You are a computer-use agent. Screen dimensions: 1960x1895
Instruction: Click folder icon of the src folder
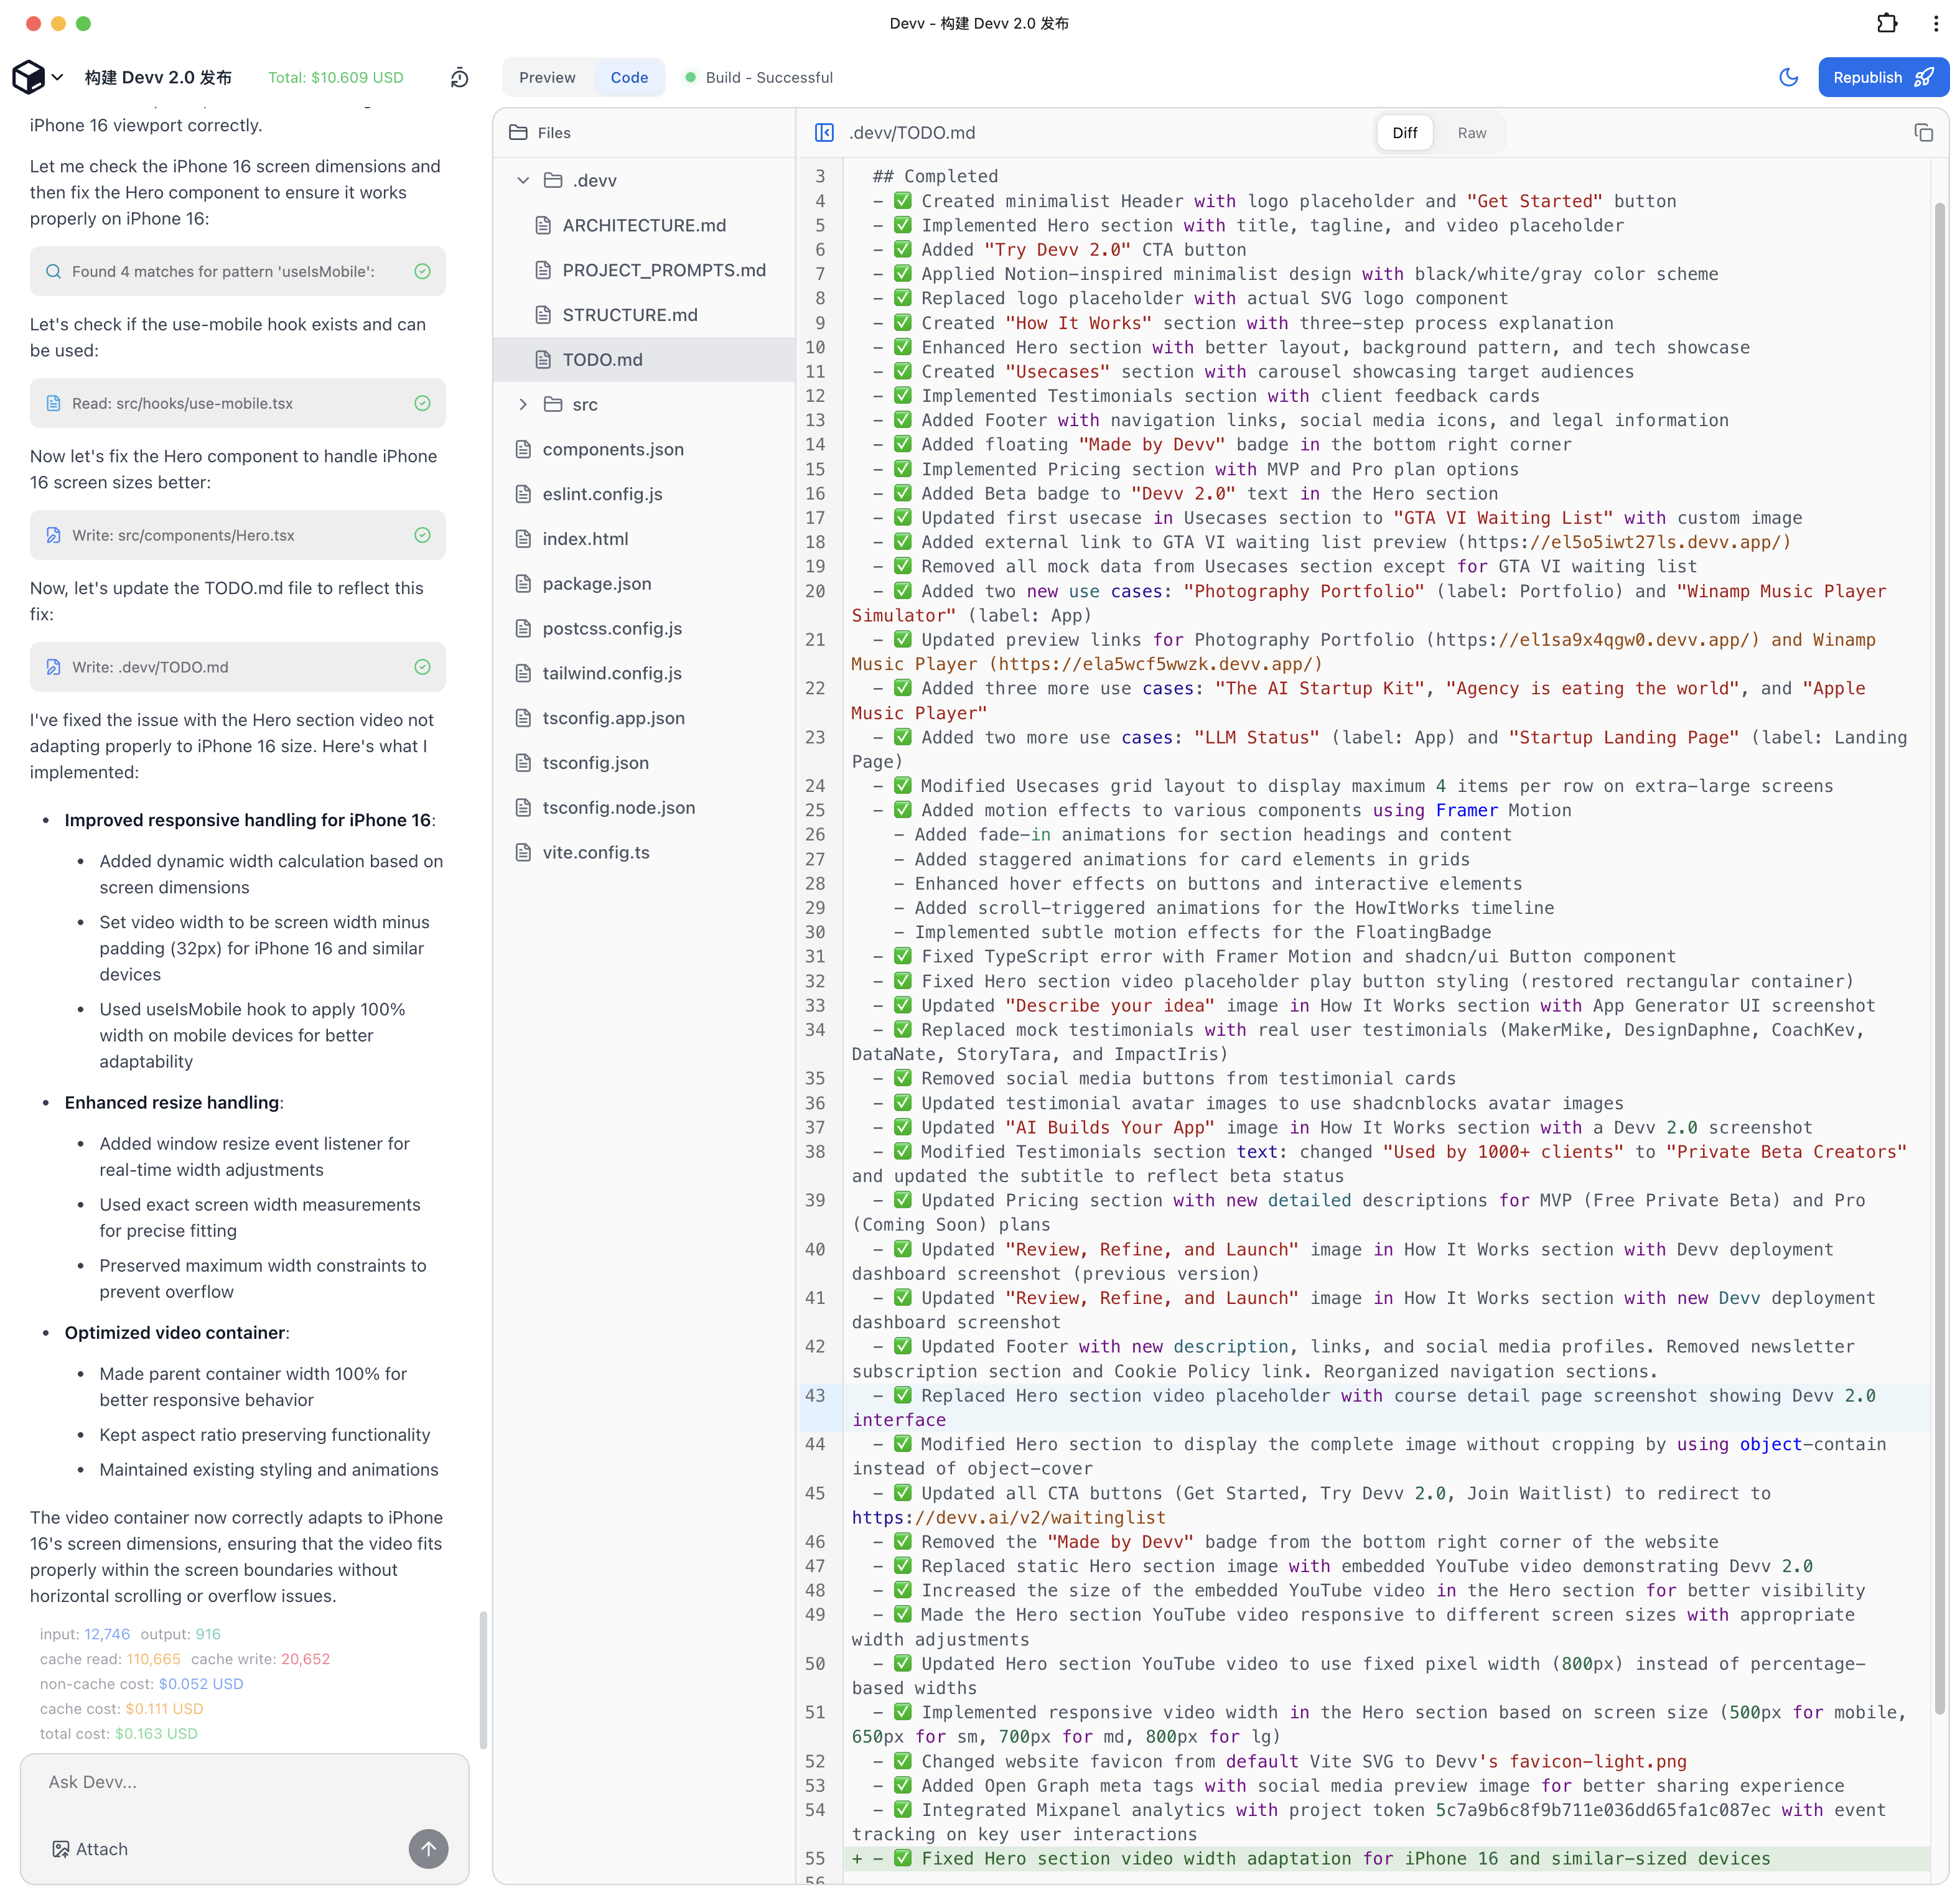pos(553,404)
